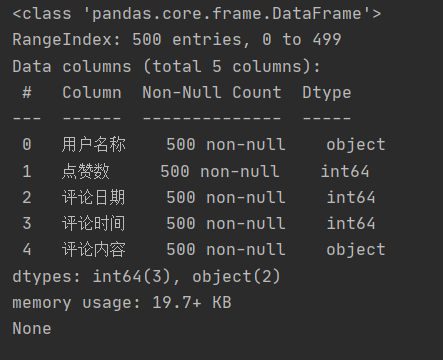This screenshot has height=360, width=443.
Task: Click the int64 dtype of 评论时间 row
Action: [351, 223]
